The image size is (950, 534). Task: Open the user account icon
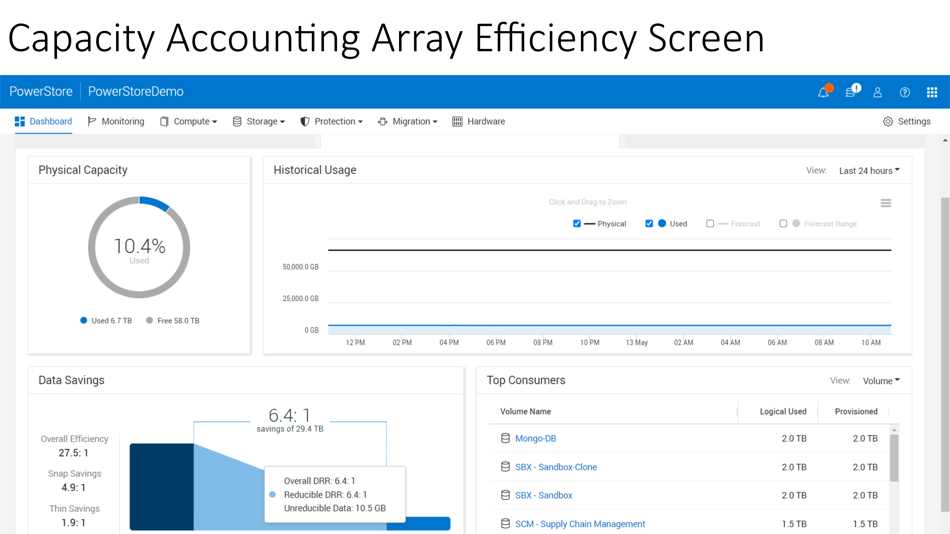coord(878,92)
